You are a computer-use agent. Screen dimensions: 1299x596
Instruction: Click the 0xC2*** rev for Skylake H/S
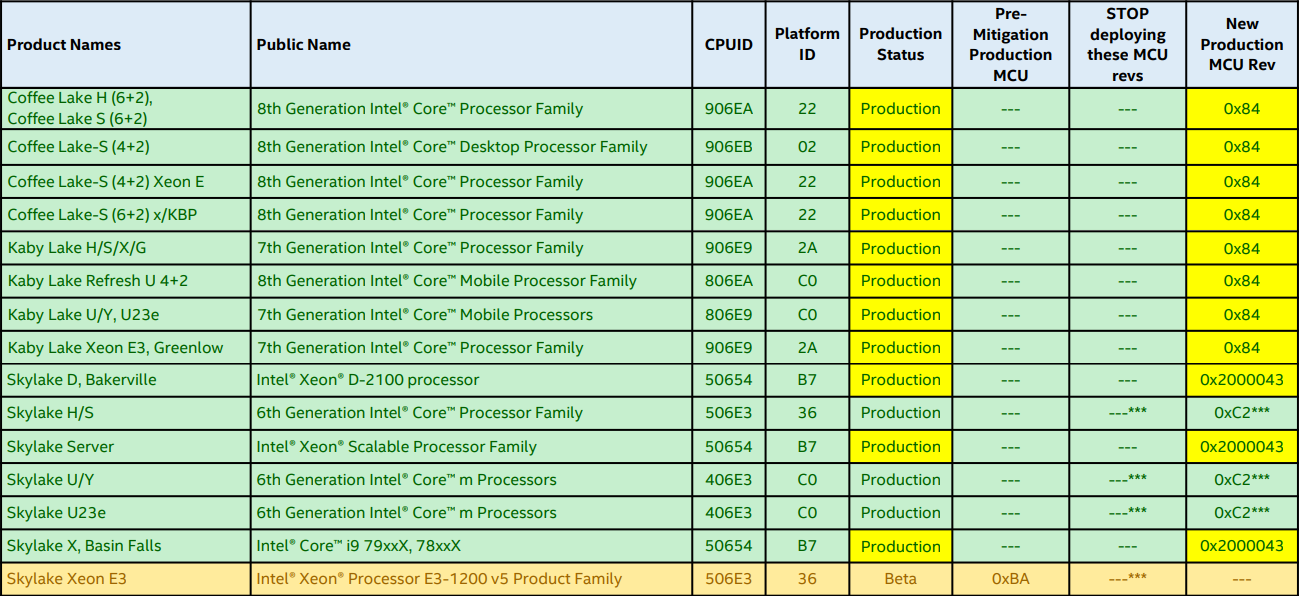pos(1242,413)
